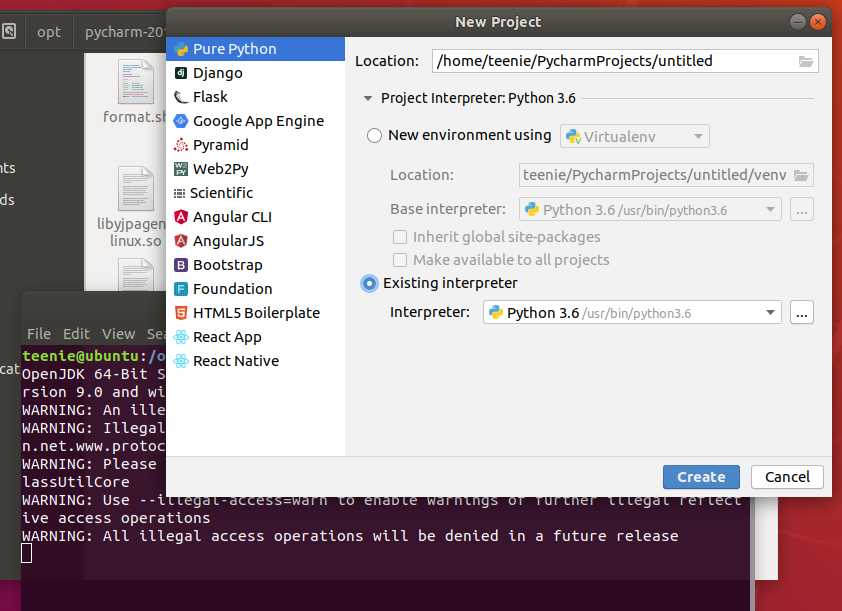Choose the Django project icon
Screen dimensions: 842x611
pos(181,73)
